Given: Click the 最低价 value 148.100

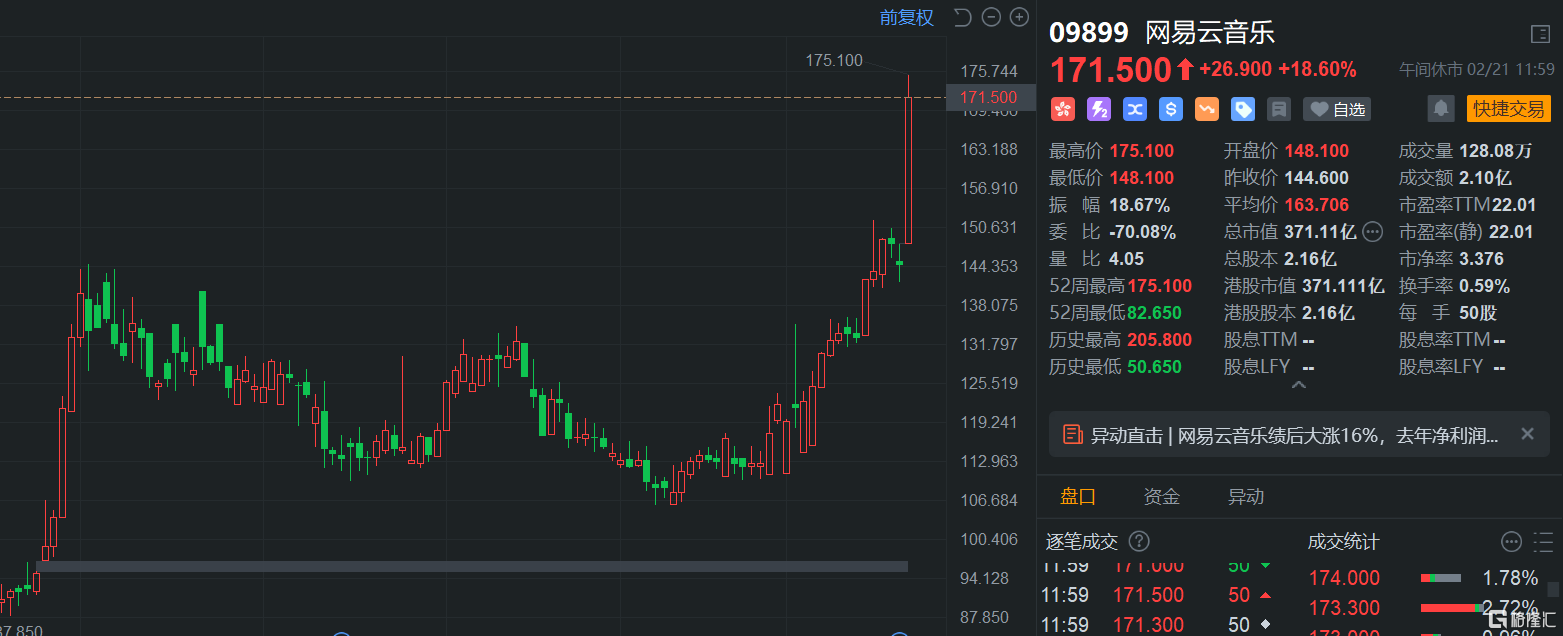Looking at the screenshot, I should [x=1142, y=178].
